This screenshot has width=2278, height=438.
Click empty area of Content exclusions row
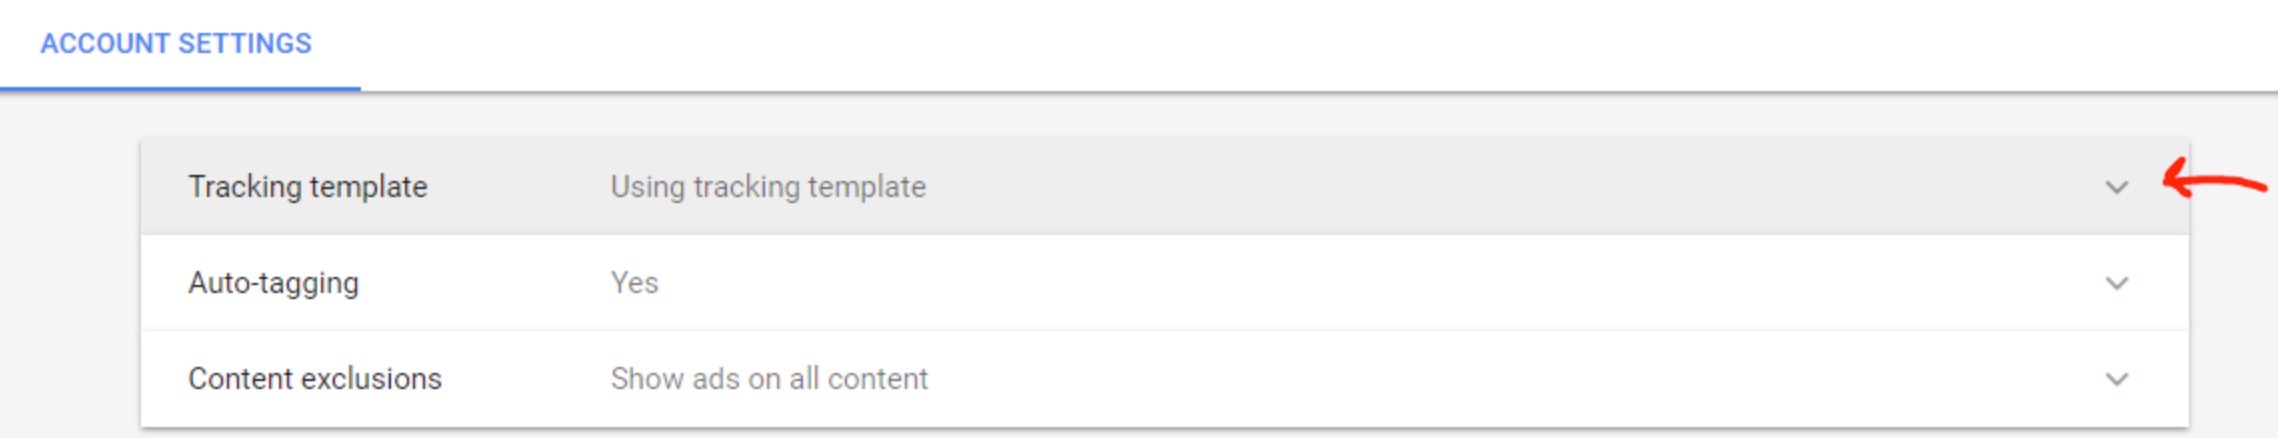tap(1500, 379)
